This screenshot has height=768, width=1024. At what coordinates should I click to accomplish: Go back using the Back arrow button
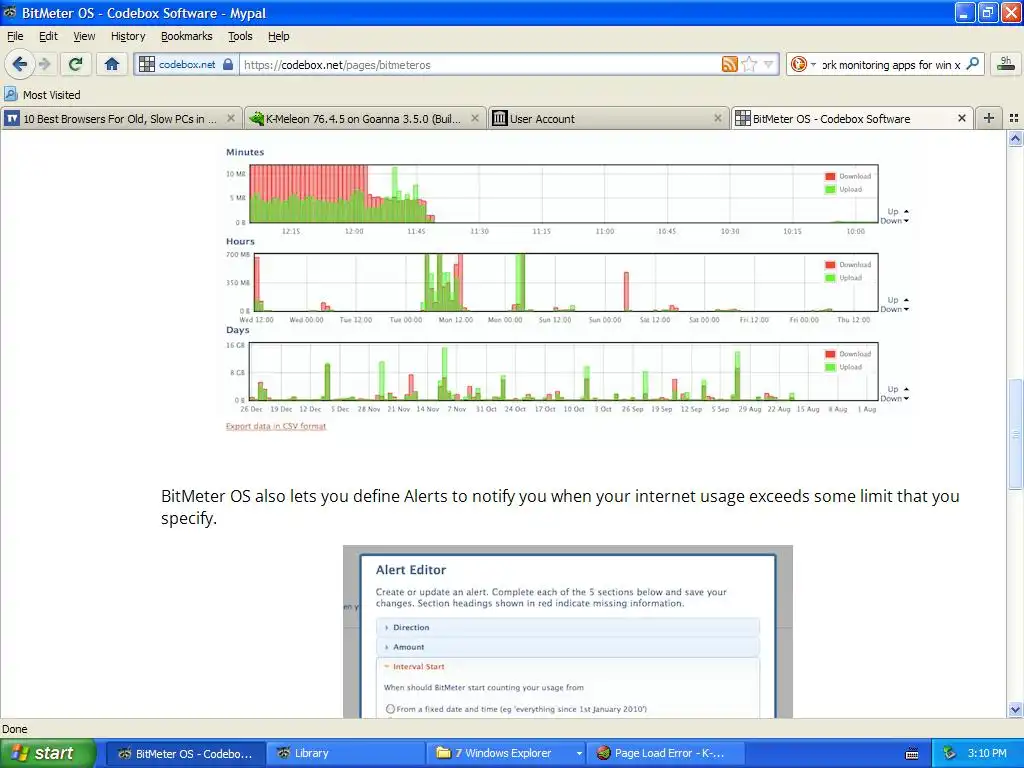tap(20, 64)
